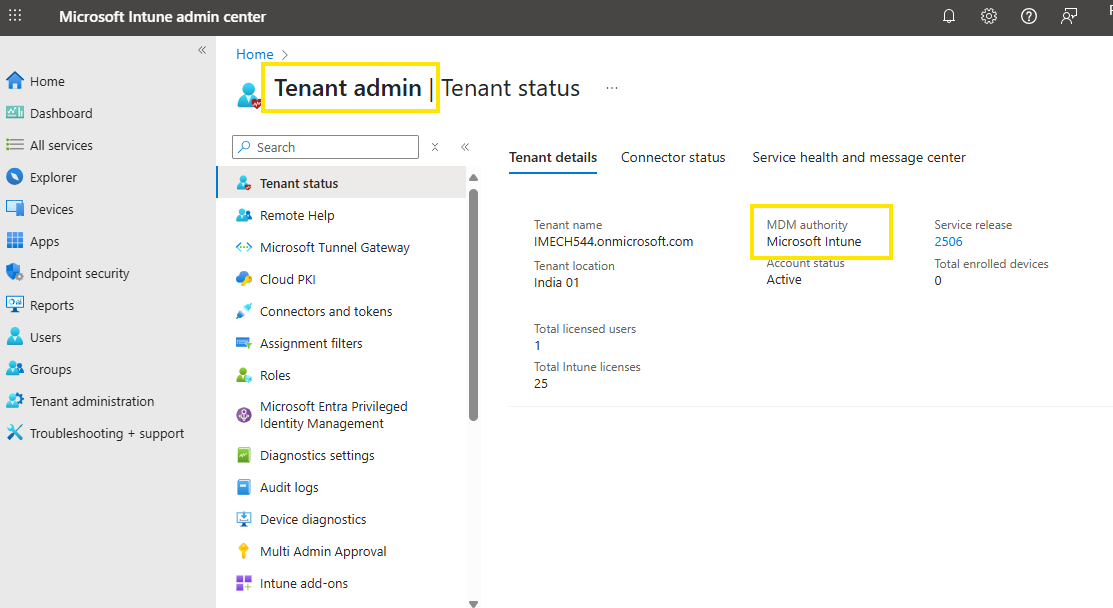Click the breadcrumb chevron after Home
Screen dimensions: 1113x608
(285, 55)
